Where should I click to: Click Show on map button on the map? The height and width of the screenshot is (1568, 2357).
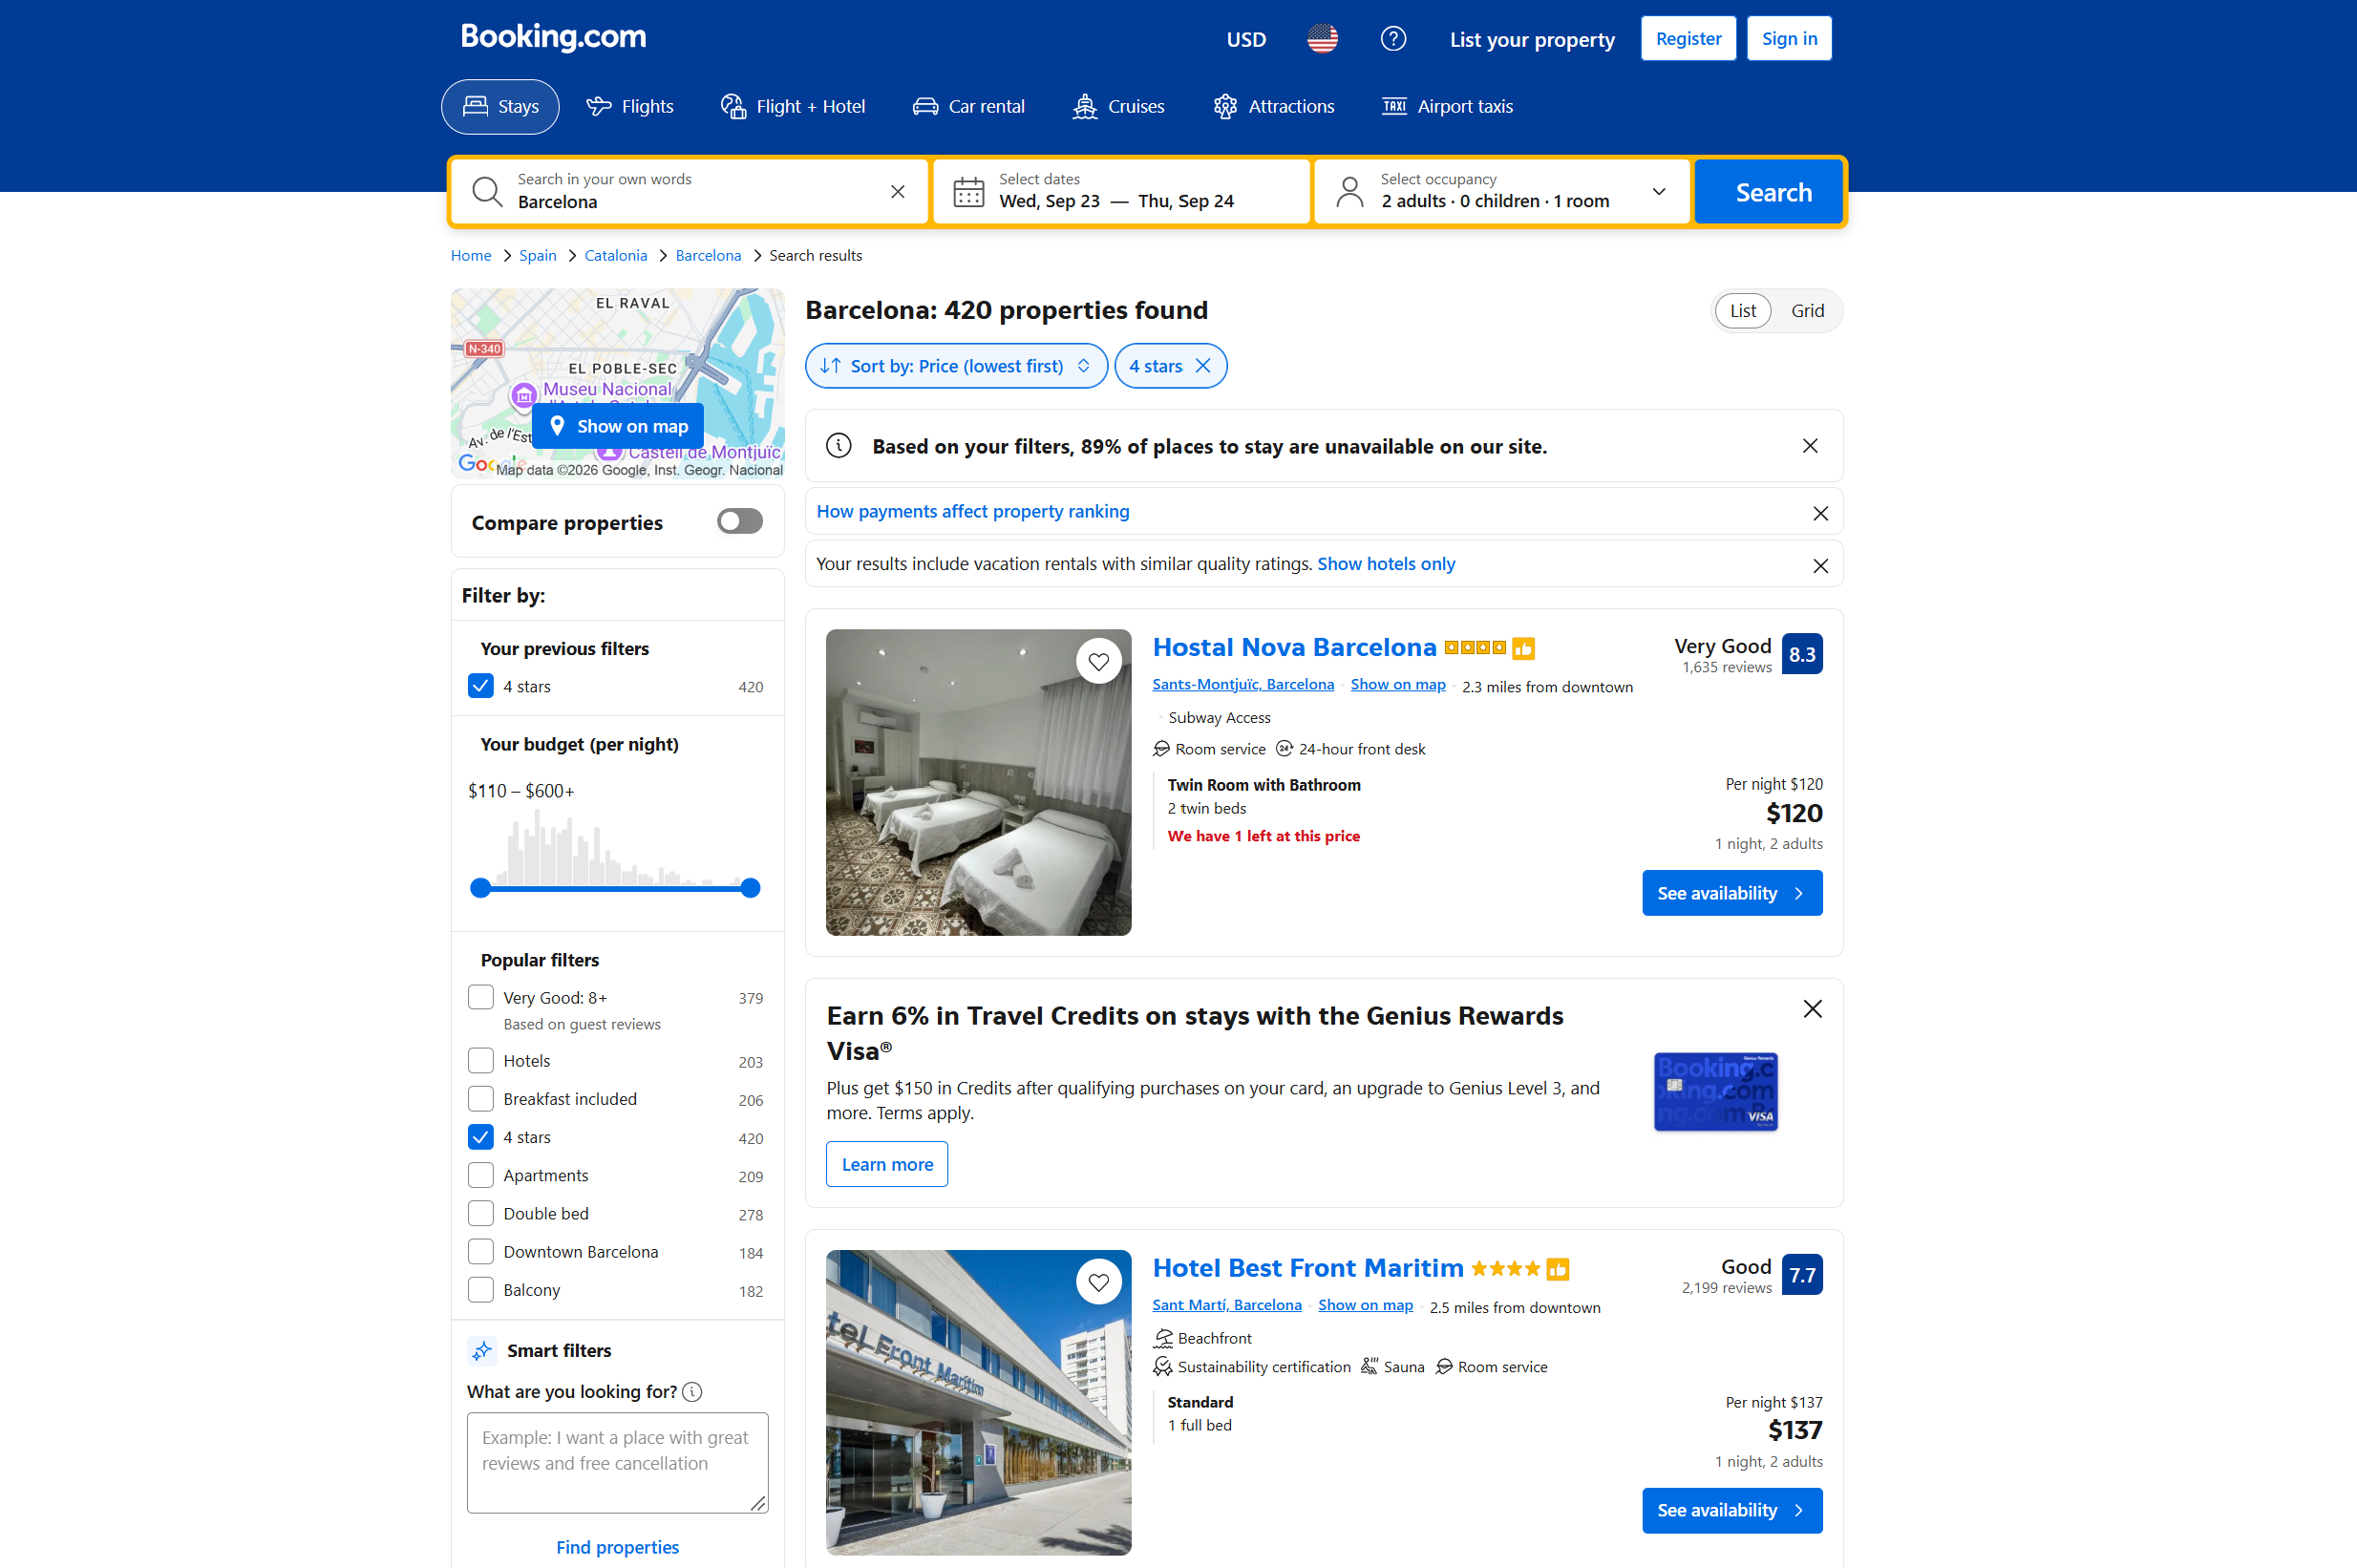[618, 426]
